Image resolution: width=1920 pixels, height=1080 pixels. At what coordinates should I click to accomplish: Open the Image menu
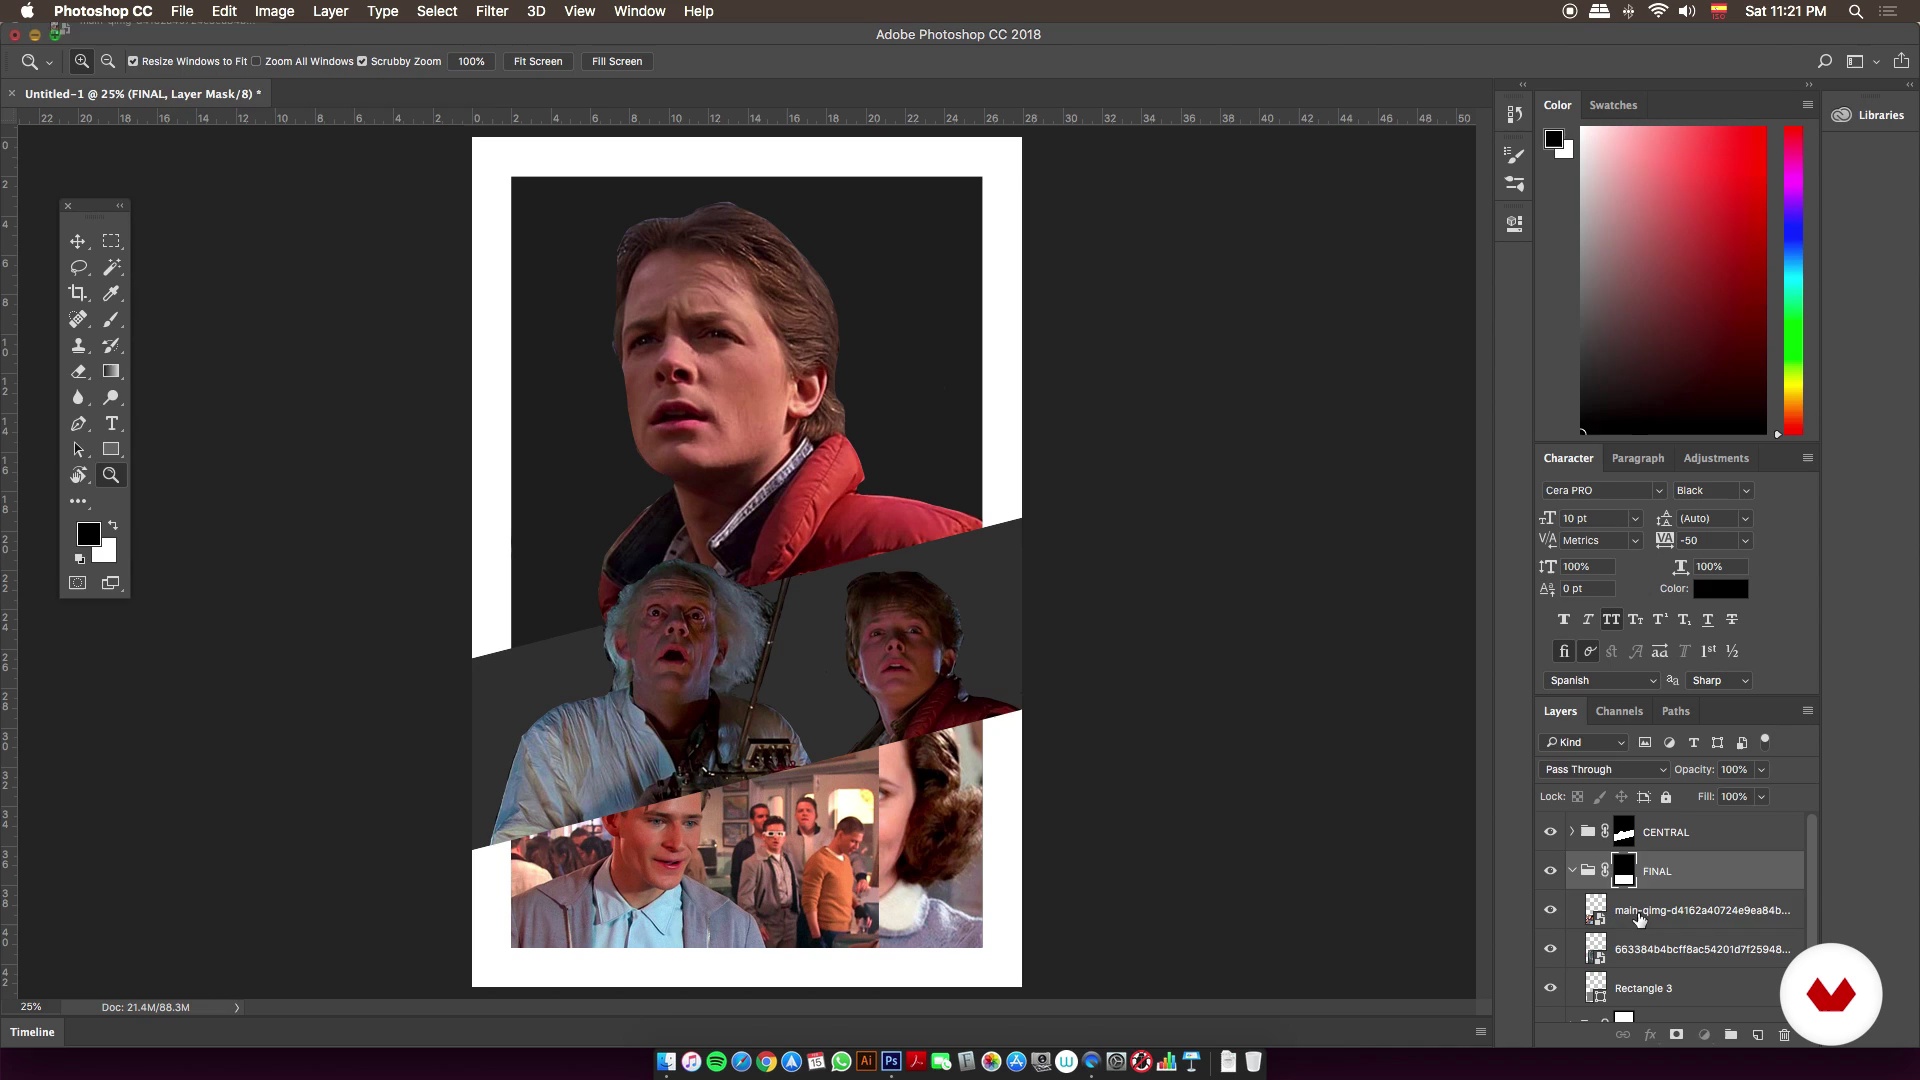pos(274,11)
